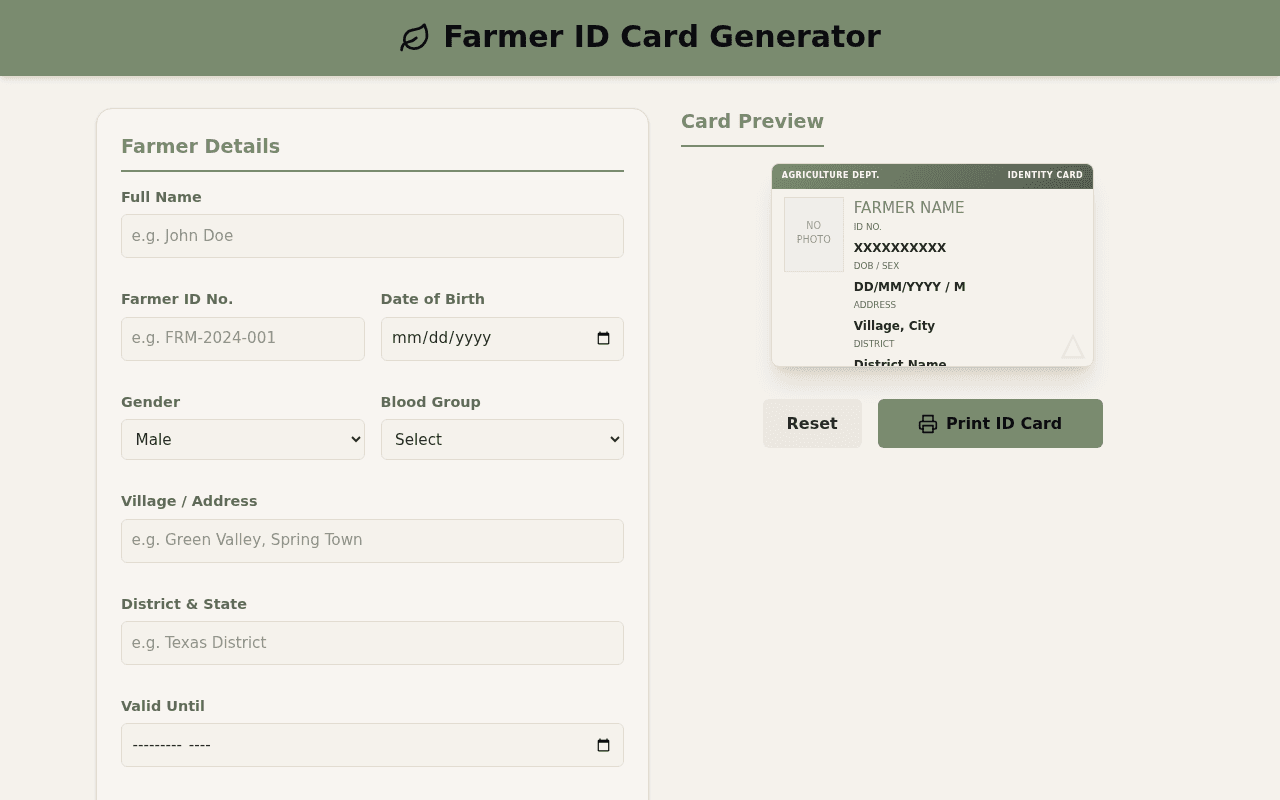Screen dimensions: 1280x800
Task: Click the Full Name label
Action: pos(161,197)
